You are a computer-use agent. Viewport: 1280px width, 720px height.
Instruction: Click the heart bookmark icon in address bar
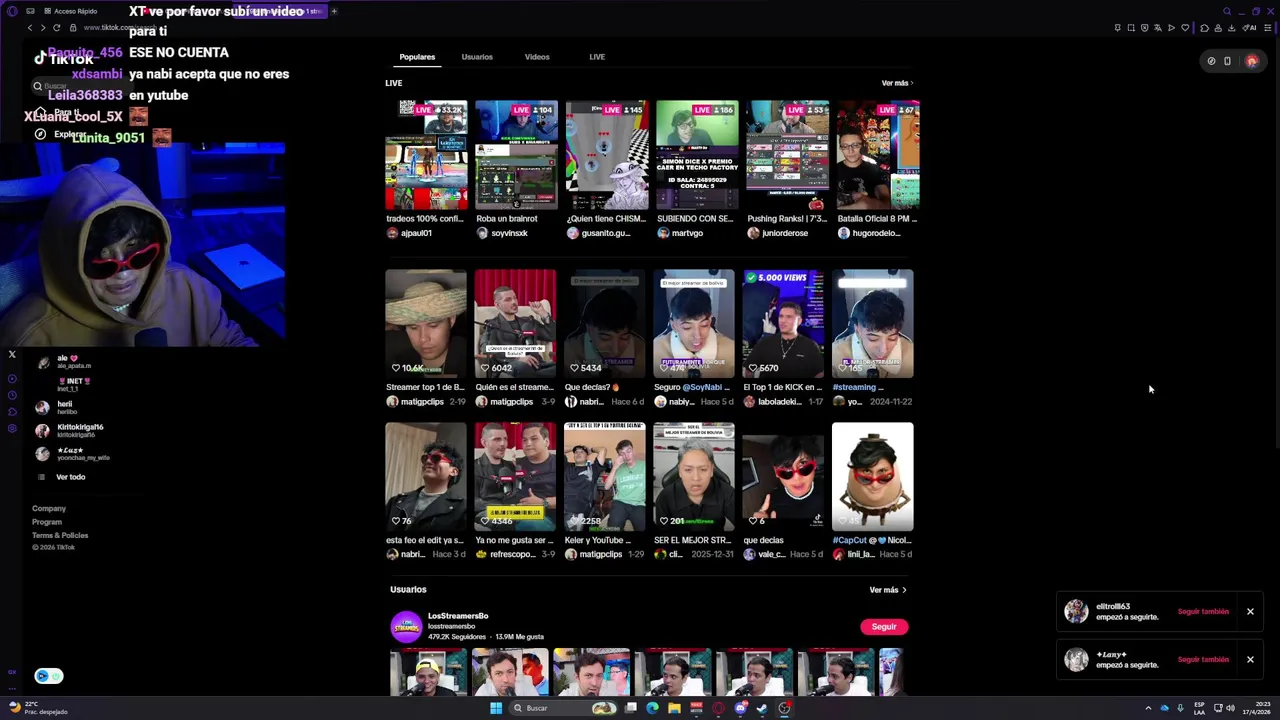(x=1185, y=28)
